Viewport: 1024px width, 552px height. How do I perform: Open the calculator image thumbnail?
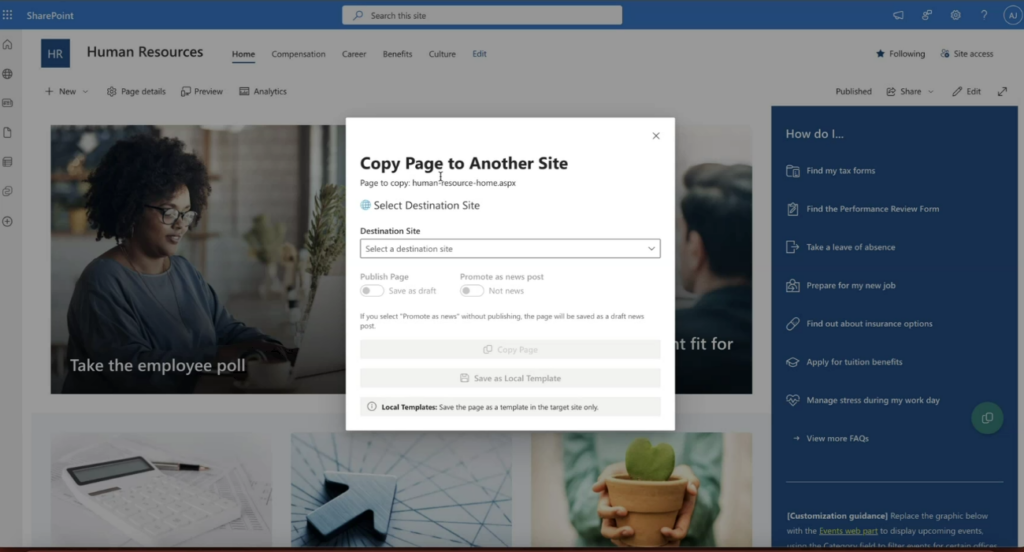pyautogui.click(x=161, y=489)
